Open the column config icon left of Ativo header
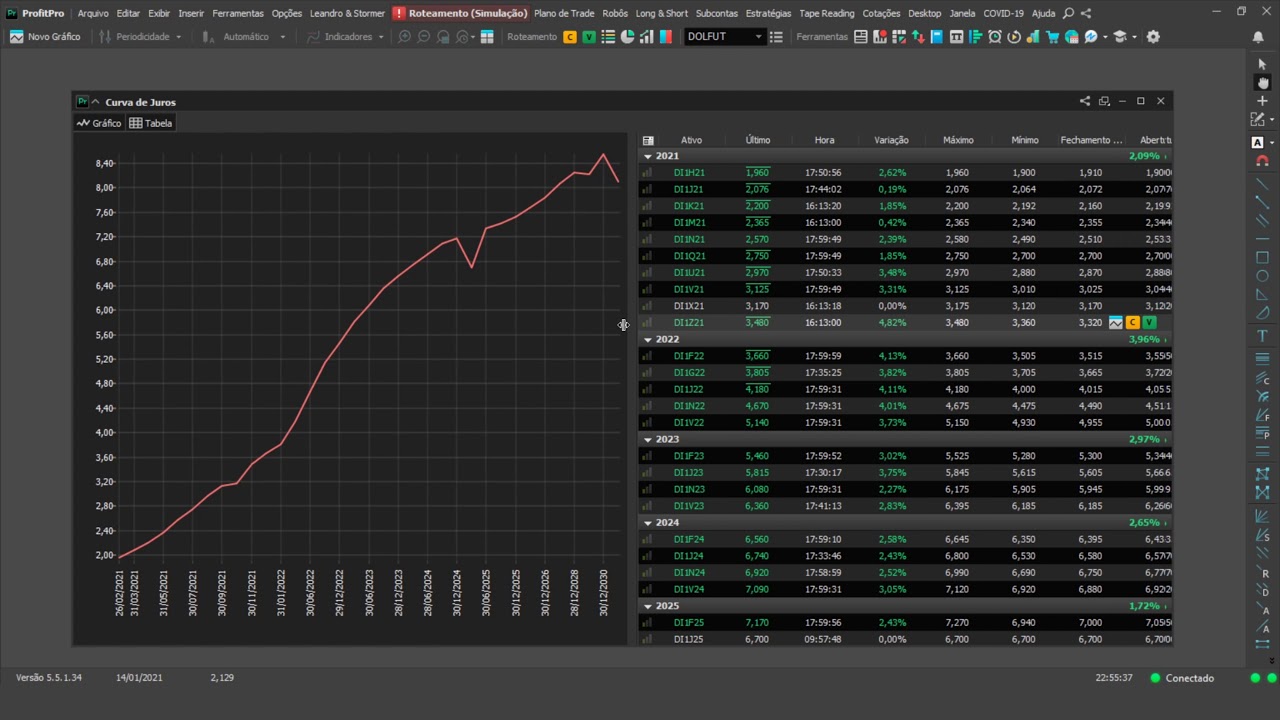Viewport: 1280px width, 720px height. pos(648,140)
